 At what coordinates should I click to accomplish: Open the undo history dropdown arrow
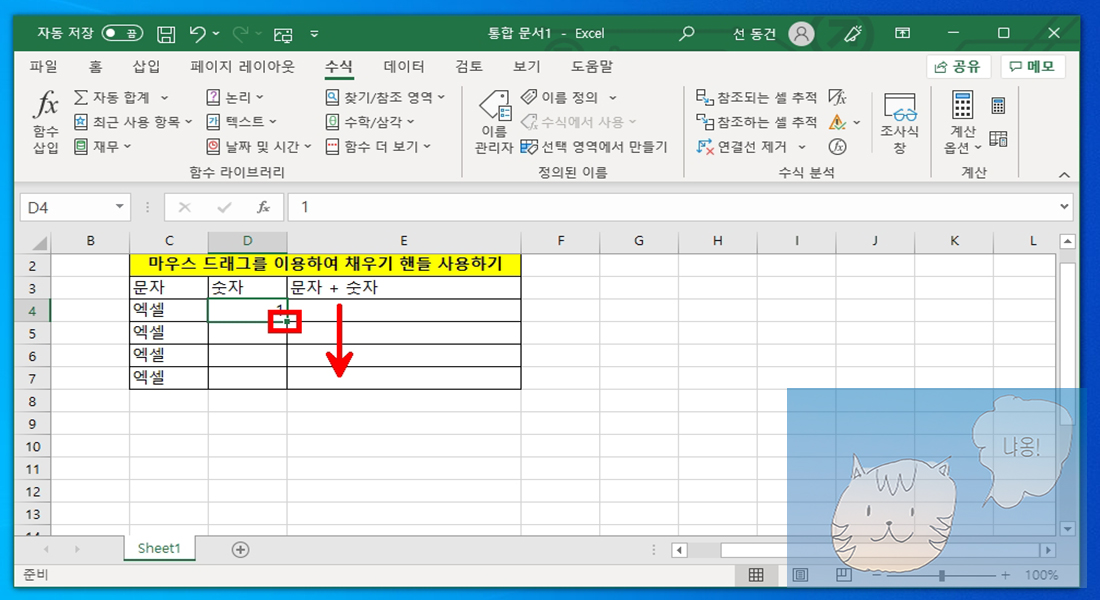pyautogui.click(x=216, y=34)
